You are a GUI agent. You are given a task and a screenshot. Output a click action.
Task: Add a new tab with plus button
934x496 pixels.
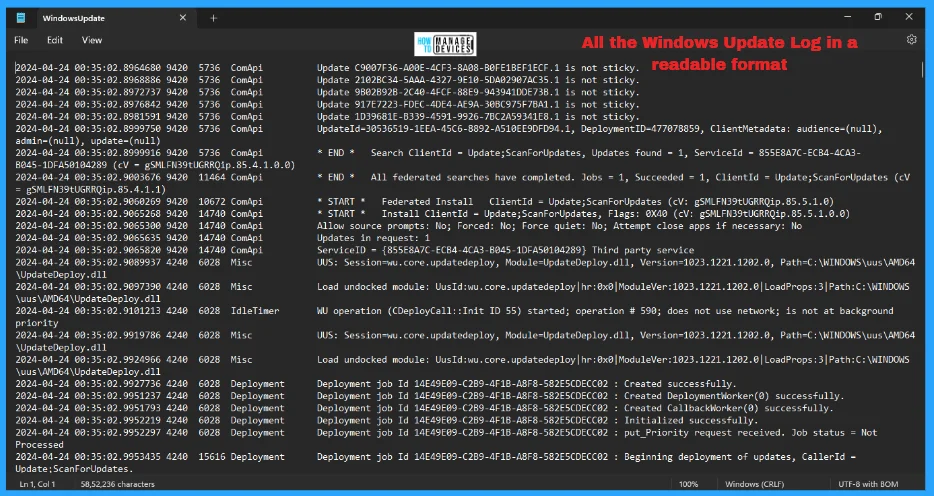coord(213,18)
